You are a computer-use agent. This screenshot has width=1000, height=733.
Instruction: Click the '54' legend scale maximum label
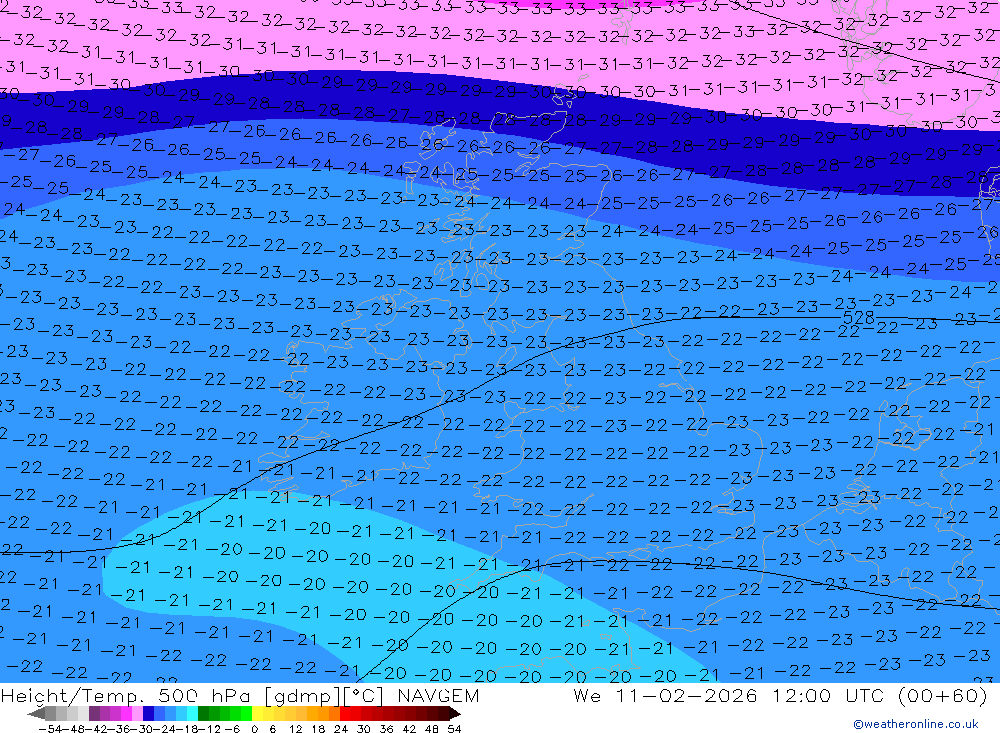coord(454,729)
